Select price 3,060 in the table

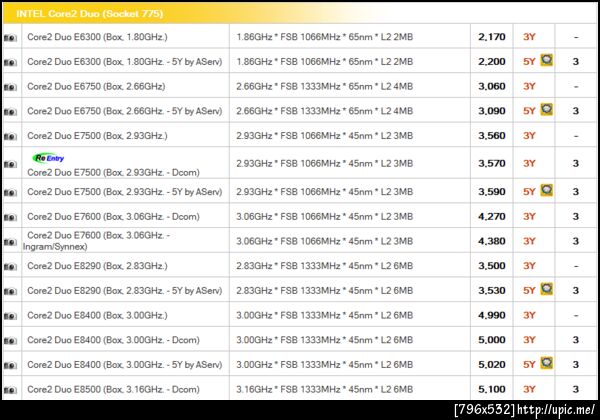[492, 86]
